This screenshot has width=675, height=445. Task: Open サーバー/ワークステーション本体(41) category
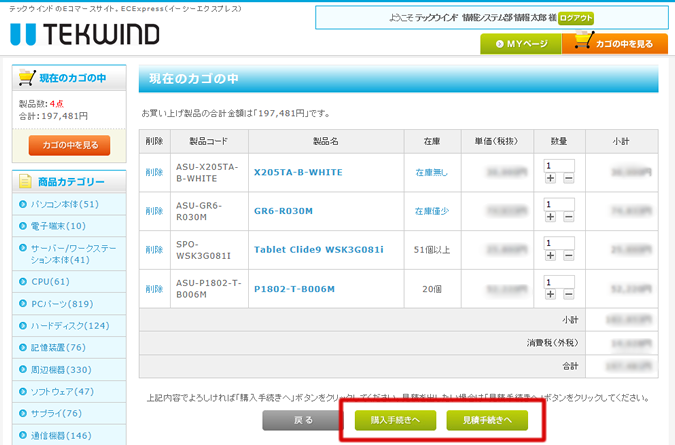73,254
